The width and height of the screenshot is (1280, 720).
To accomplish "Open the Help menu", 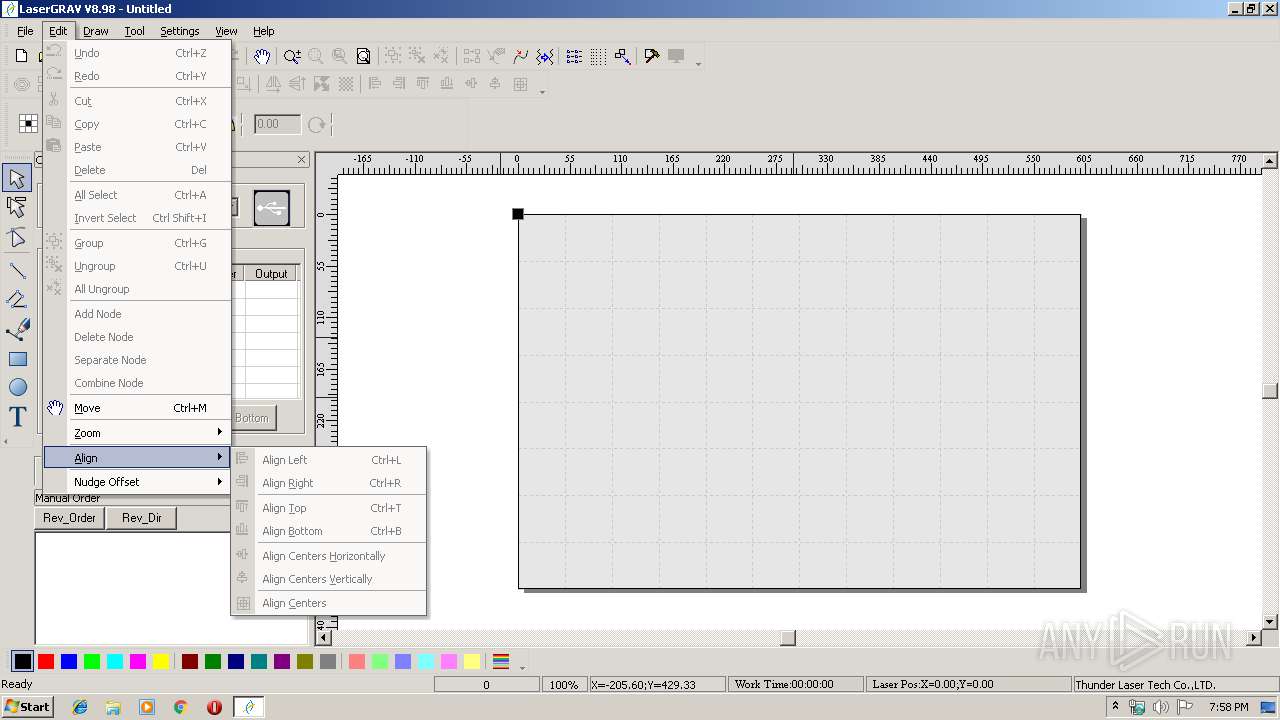I will 264,31.
